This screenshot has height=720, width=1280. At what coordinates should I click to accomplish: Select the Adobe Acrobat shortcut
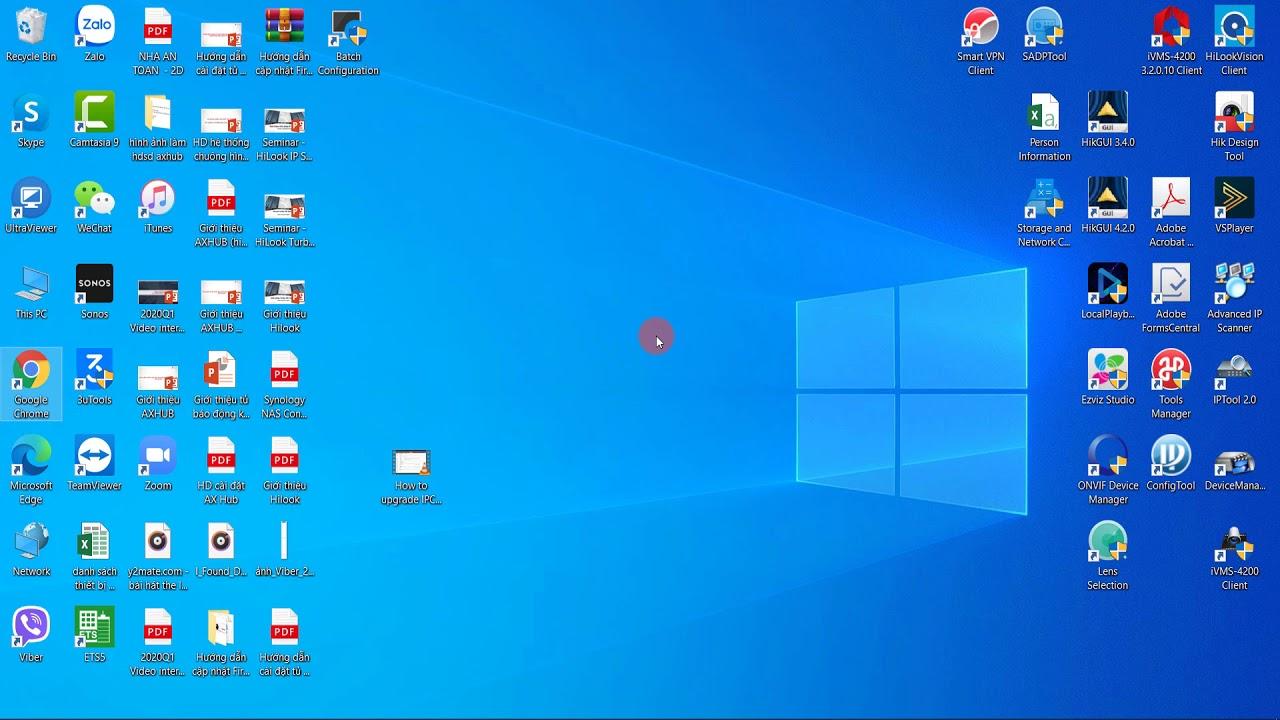[1171, 214]
